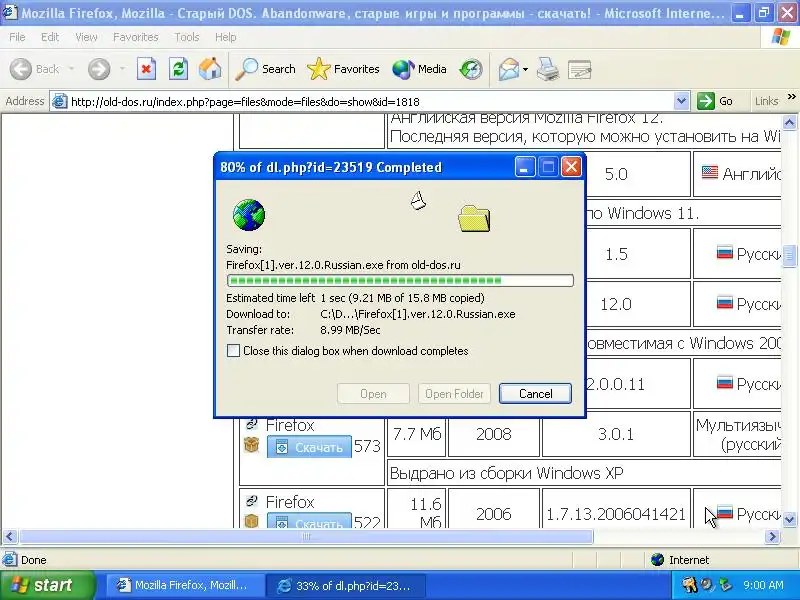This screenshot has height=600, width=800.
Task: Click the Mail envelope icon
Action: pyautogui.click(x=509, y=69)
